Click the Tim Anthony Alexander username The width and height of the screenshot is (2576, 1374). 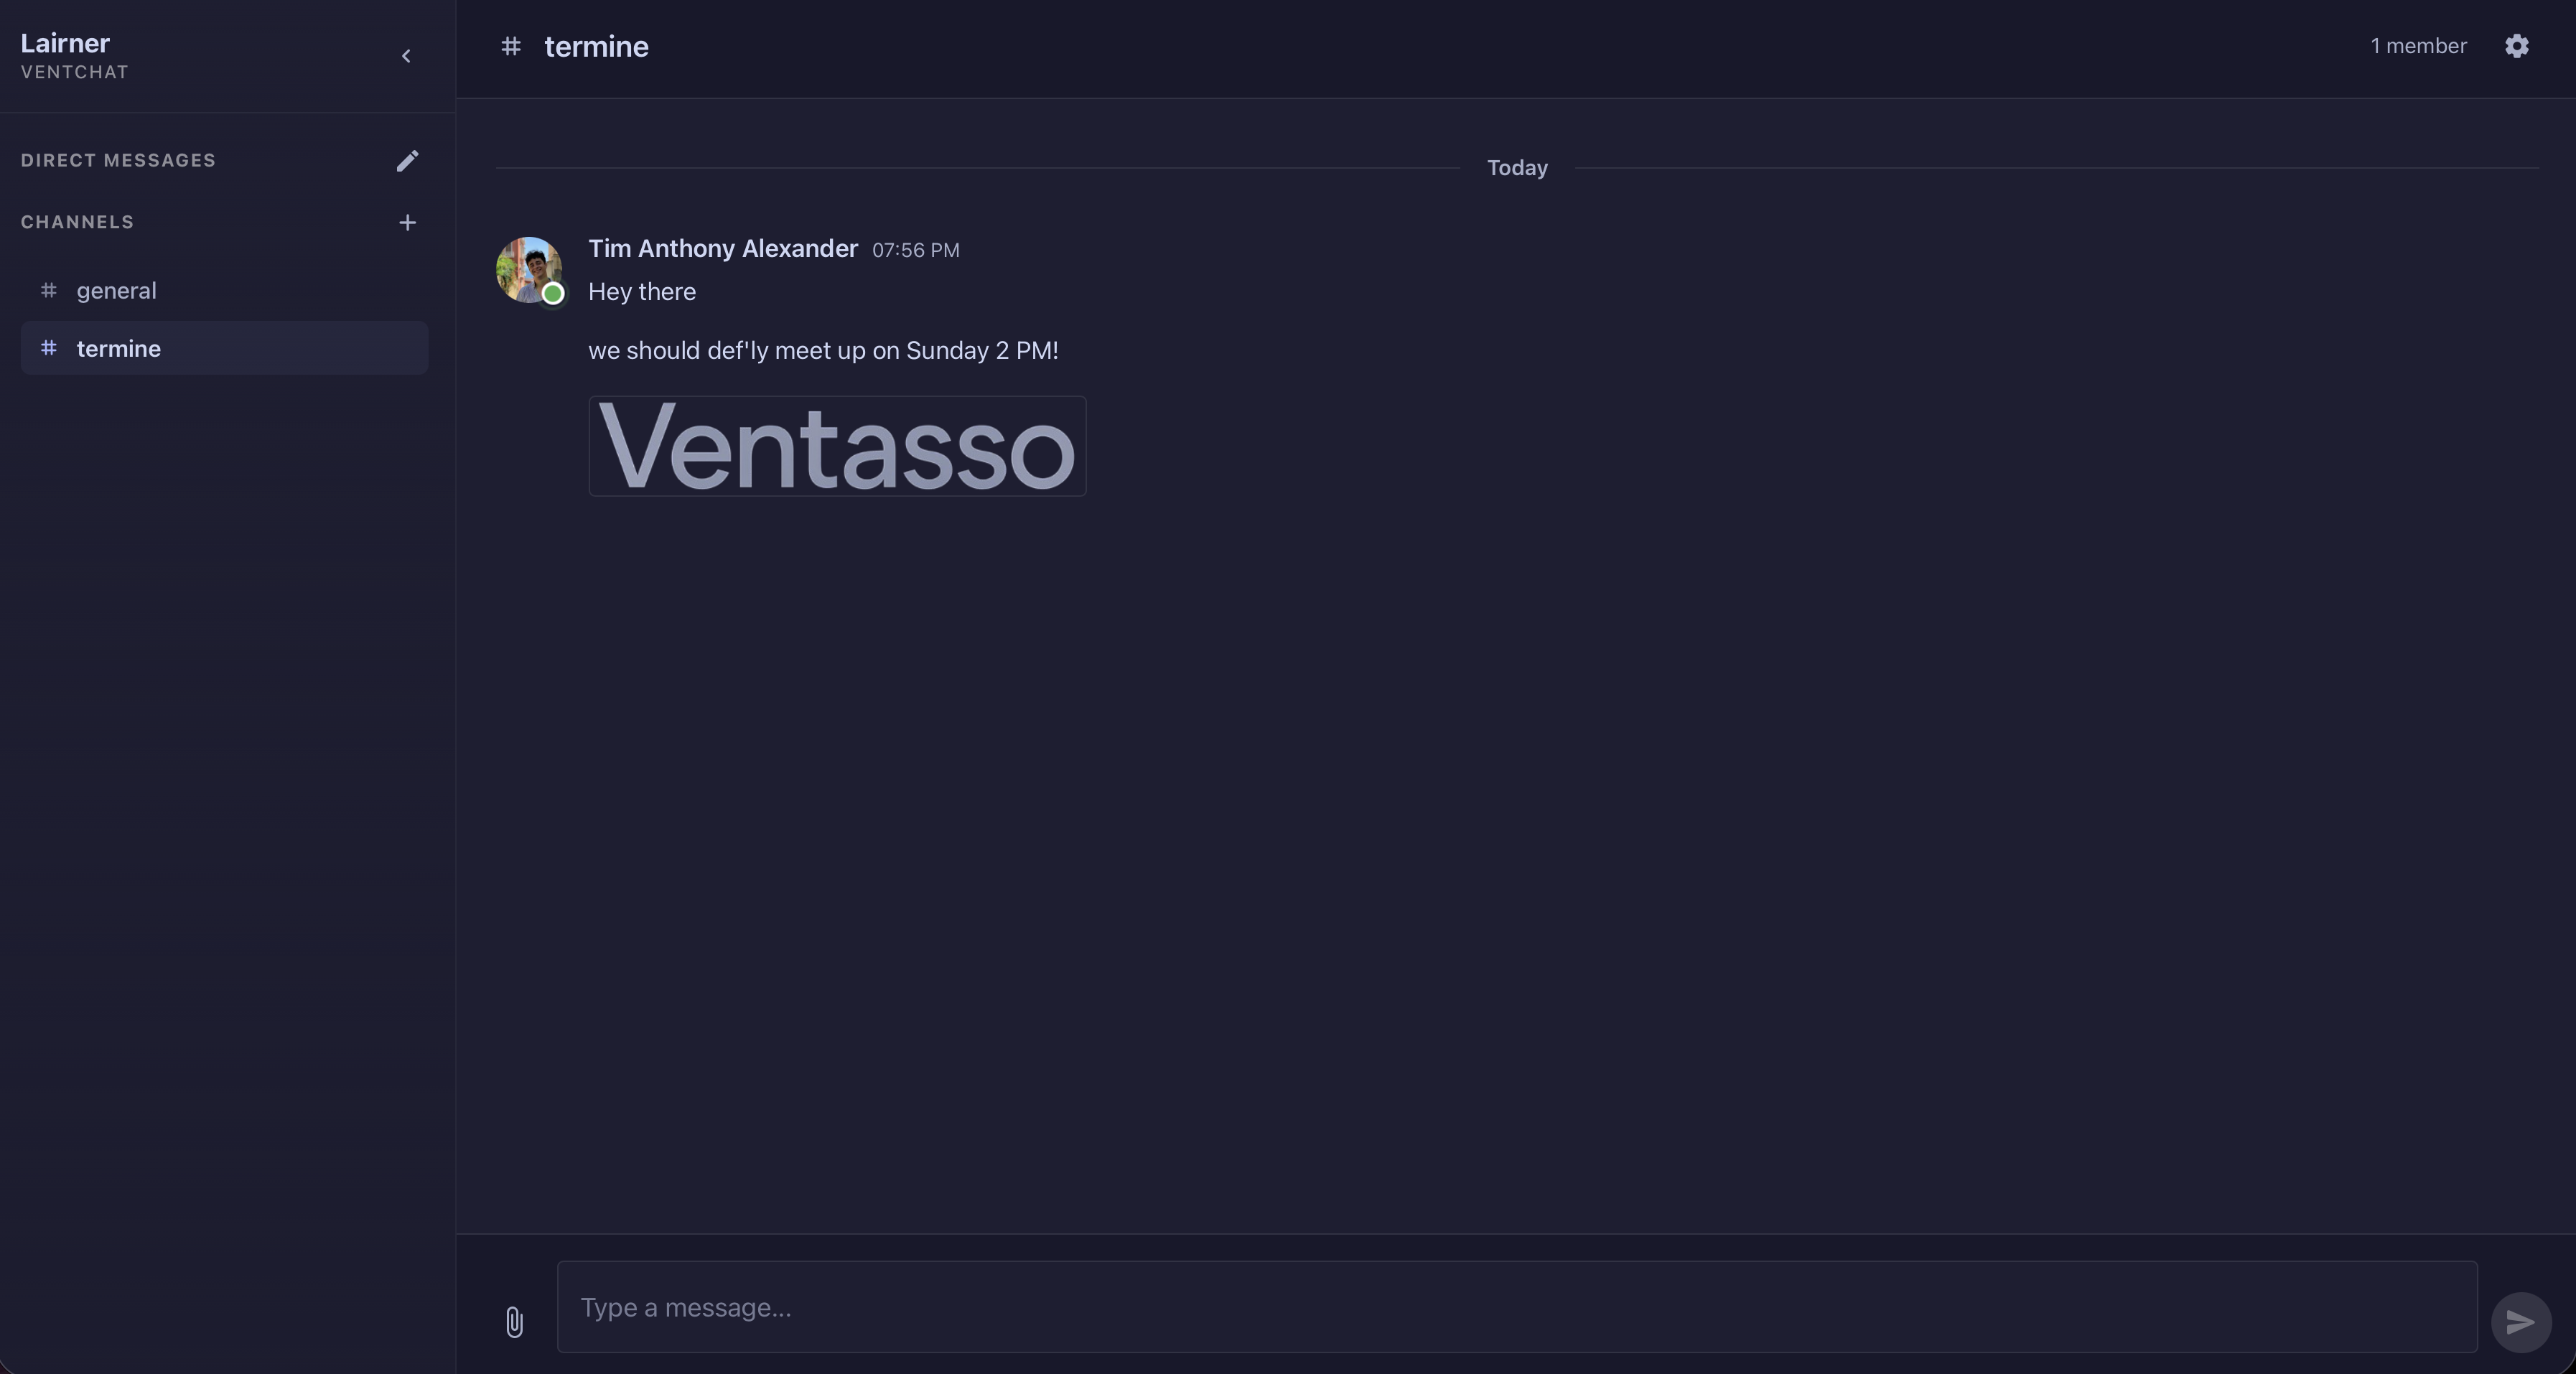(722, 249)
